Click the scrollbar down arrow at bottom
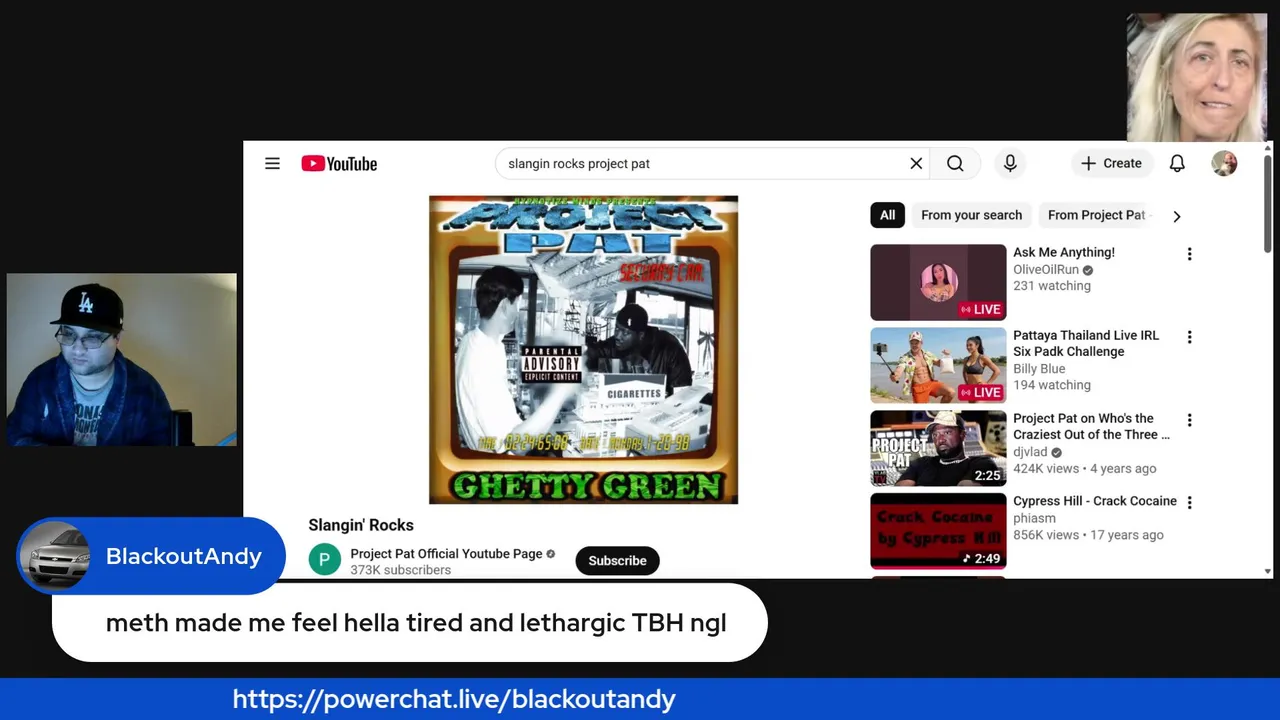1280x720 pixels. tap(1267, 571)
